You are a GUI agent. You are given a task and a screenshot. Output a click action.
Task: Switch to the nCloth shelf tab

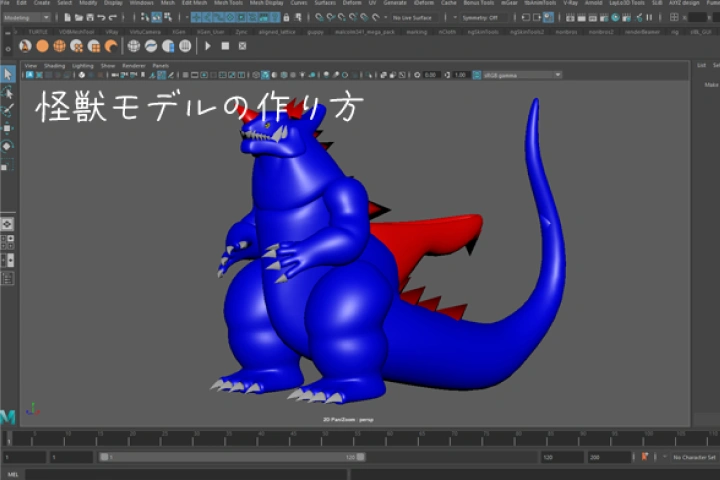(447, 32)
